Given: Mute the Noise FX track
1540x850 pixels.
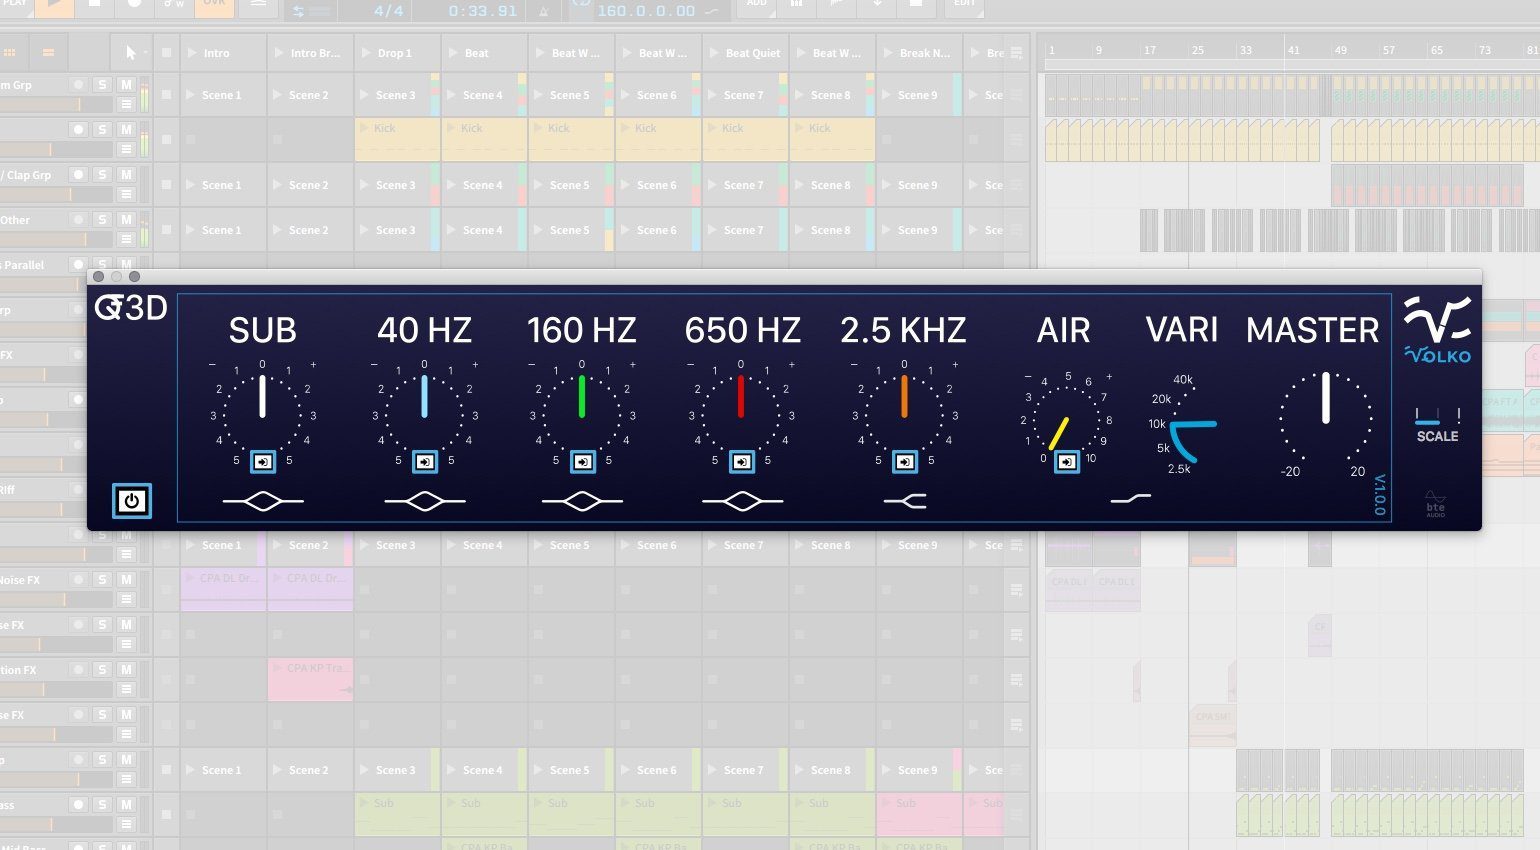Looking at the screenshot, I should coord(126,579).
